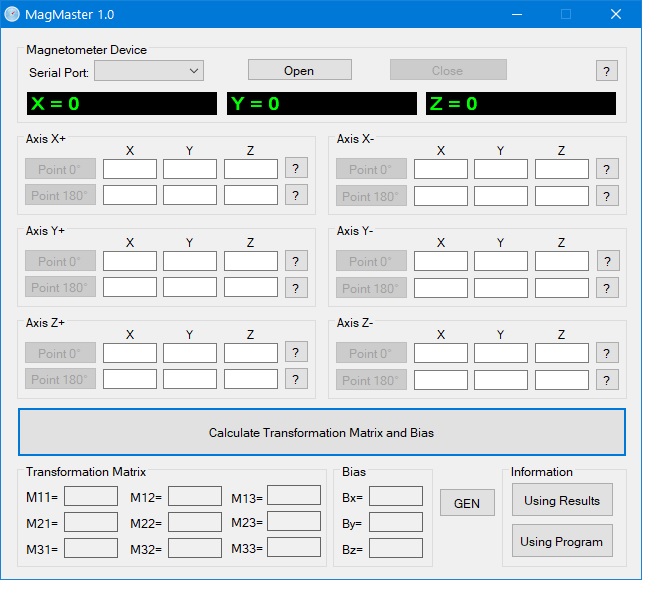657x596 pixels.
Task: Open help for Axis Z- Point 180° row
Action: (x=607, y=380)
